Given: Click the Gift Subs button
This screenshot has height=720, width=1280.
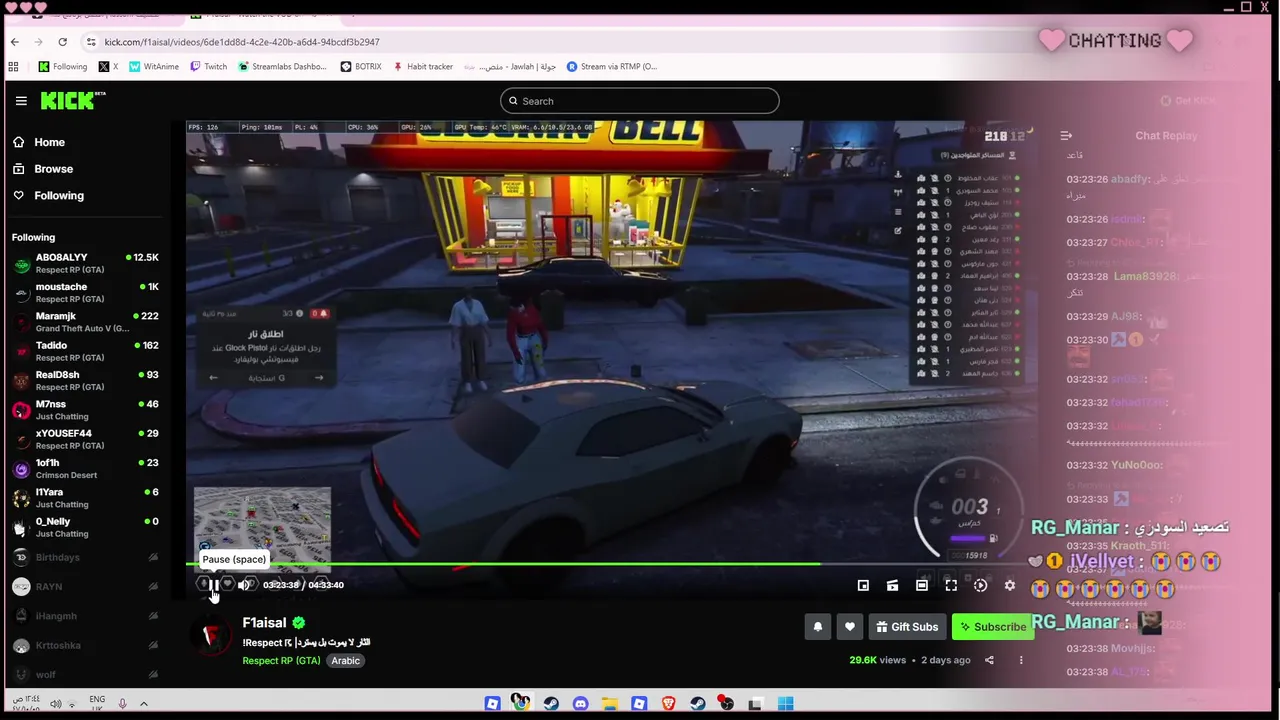Looking at the screenshot, I should point(907,627).
